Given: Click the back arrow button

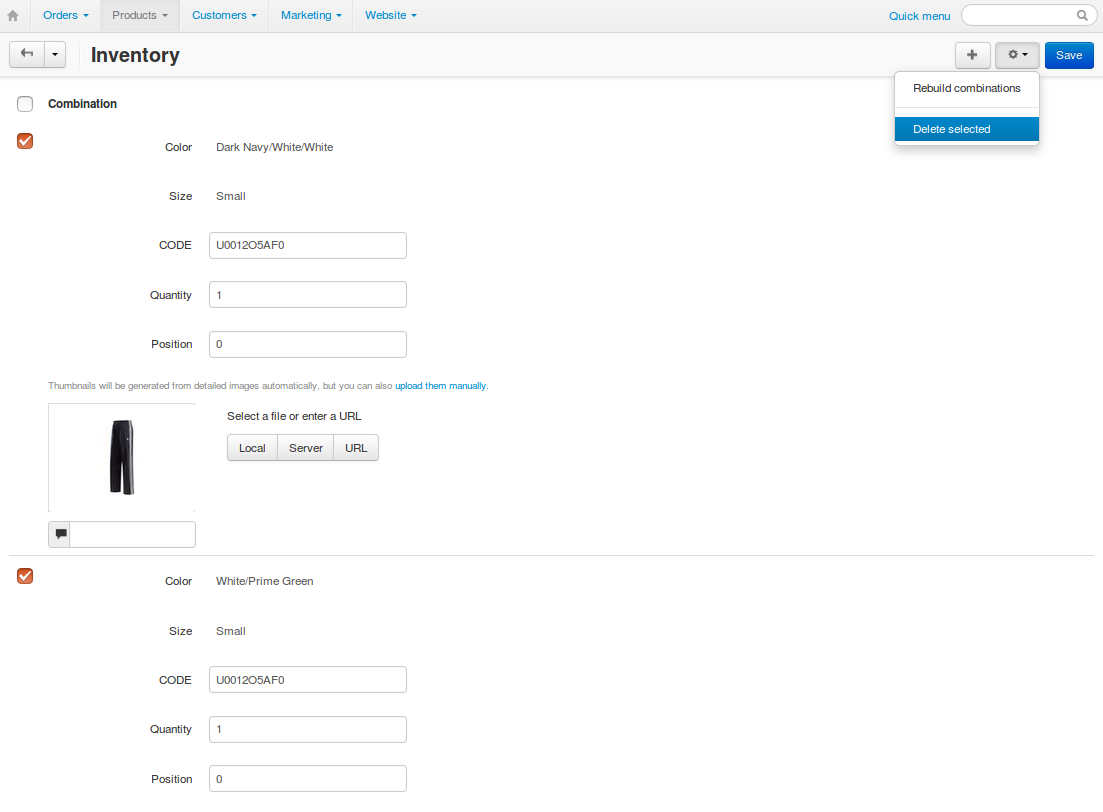Looking at the screenshot, I should [x=27, y=54].
